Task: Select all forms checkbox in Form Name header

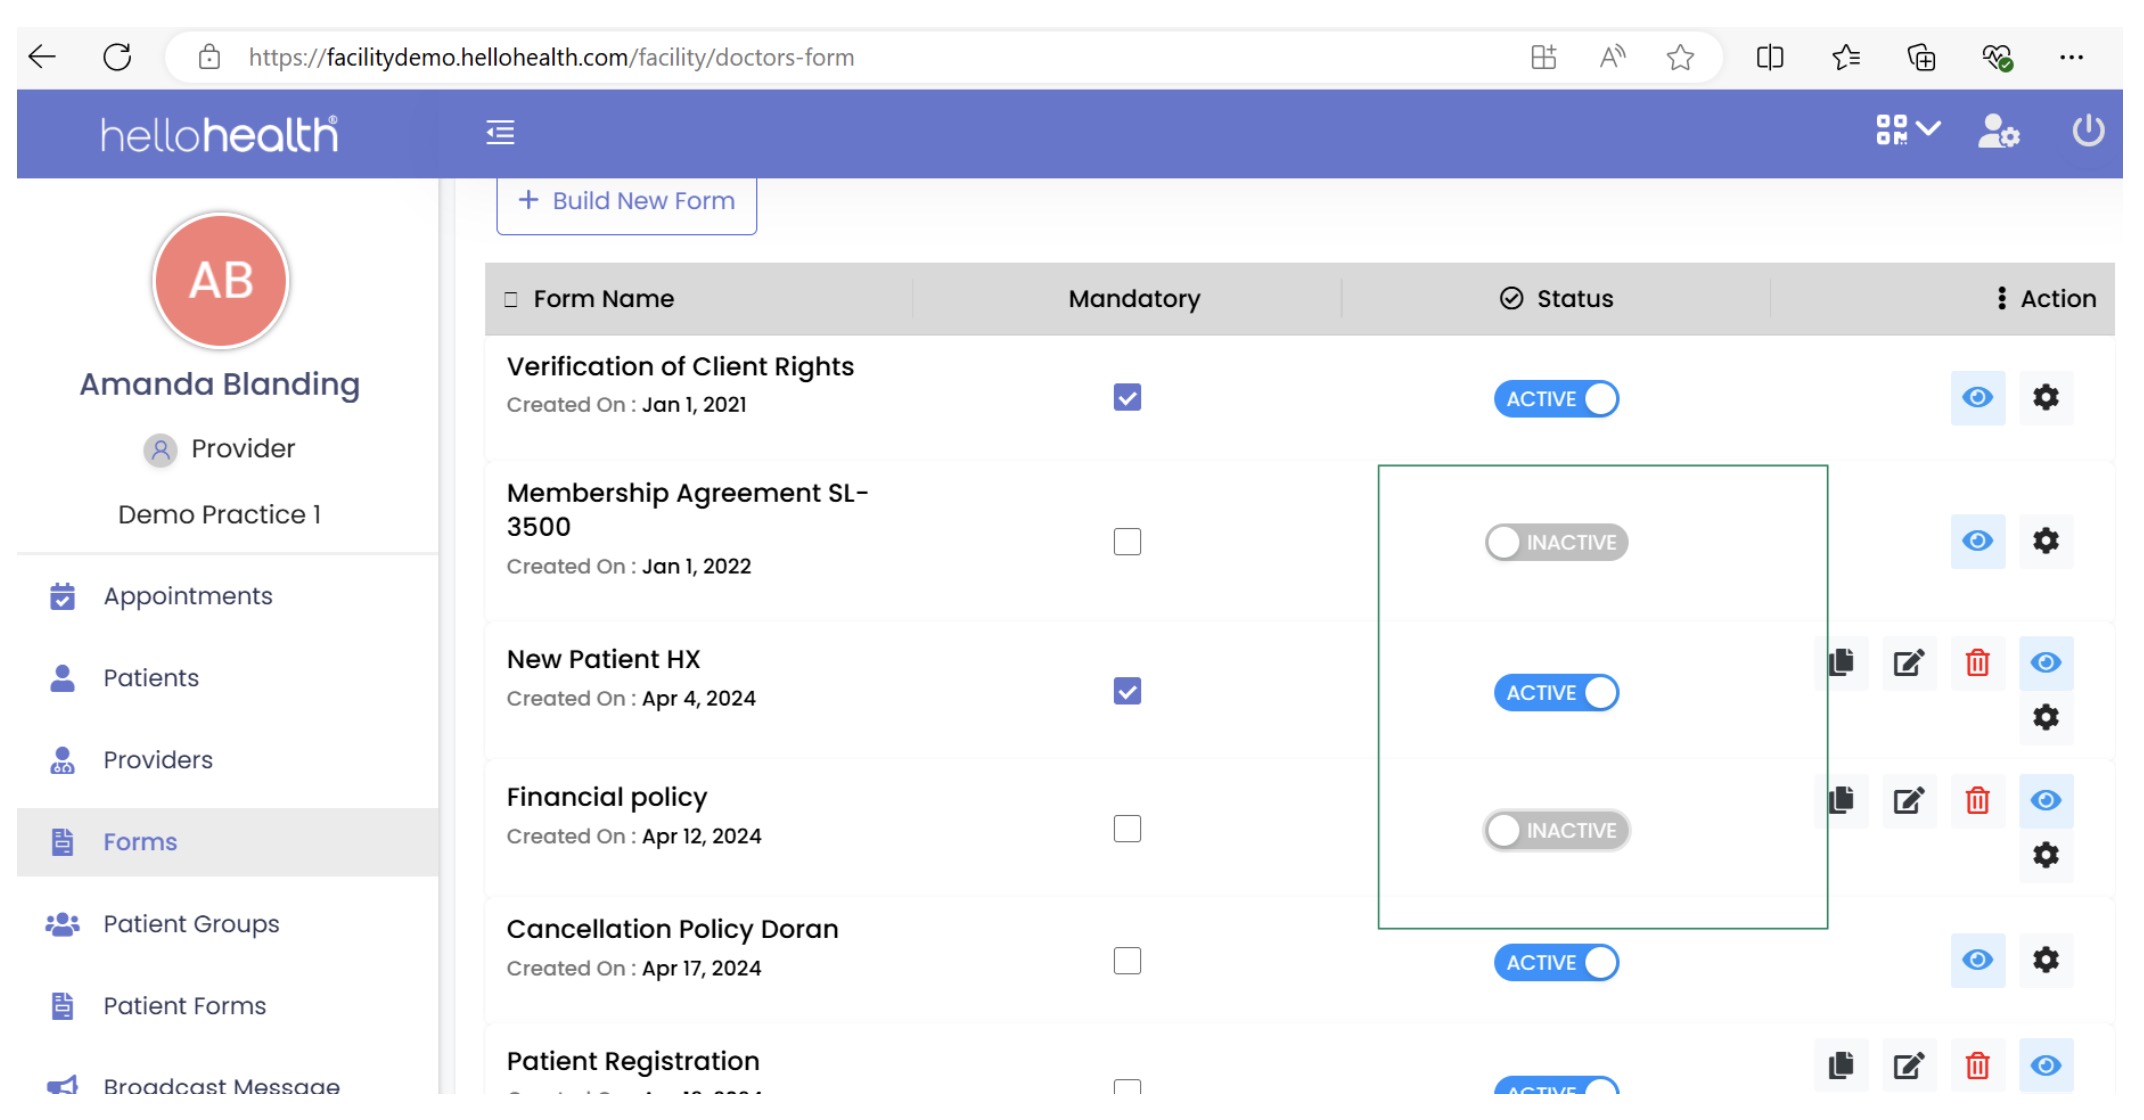Action: point(511,299)
